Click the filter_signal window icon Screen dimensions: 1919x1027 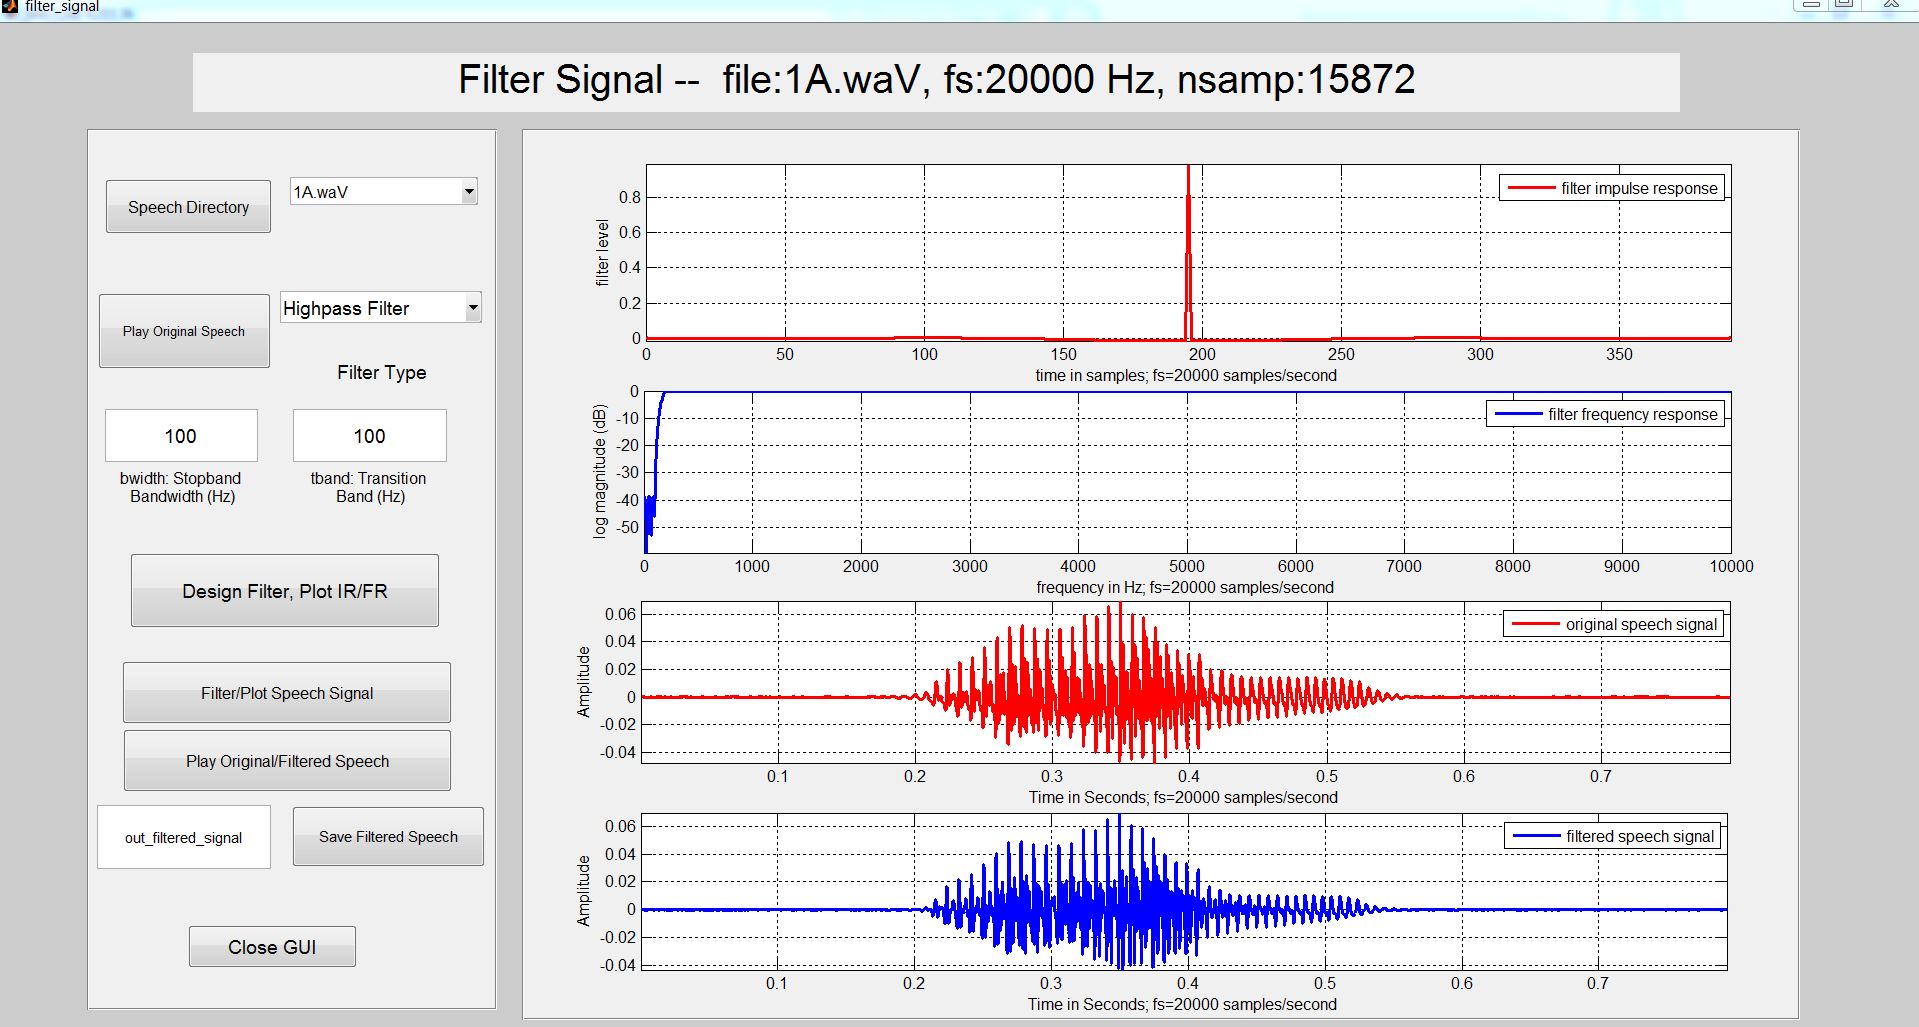click(x=10, y=6)
